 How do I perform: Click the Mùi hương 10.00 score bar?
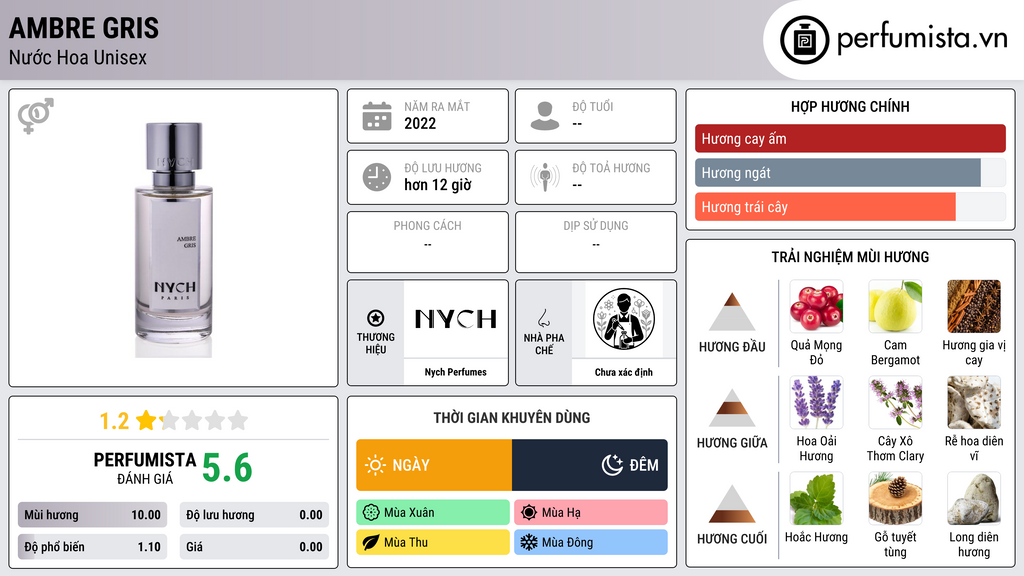coord(92,515)
